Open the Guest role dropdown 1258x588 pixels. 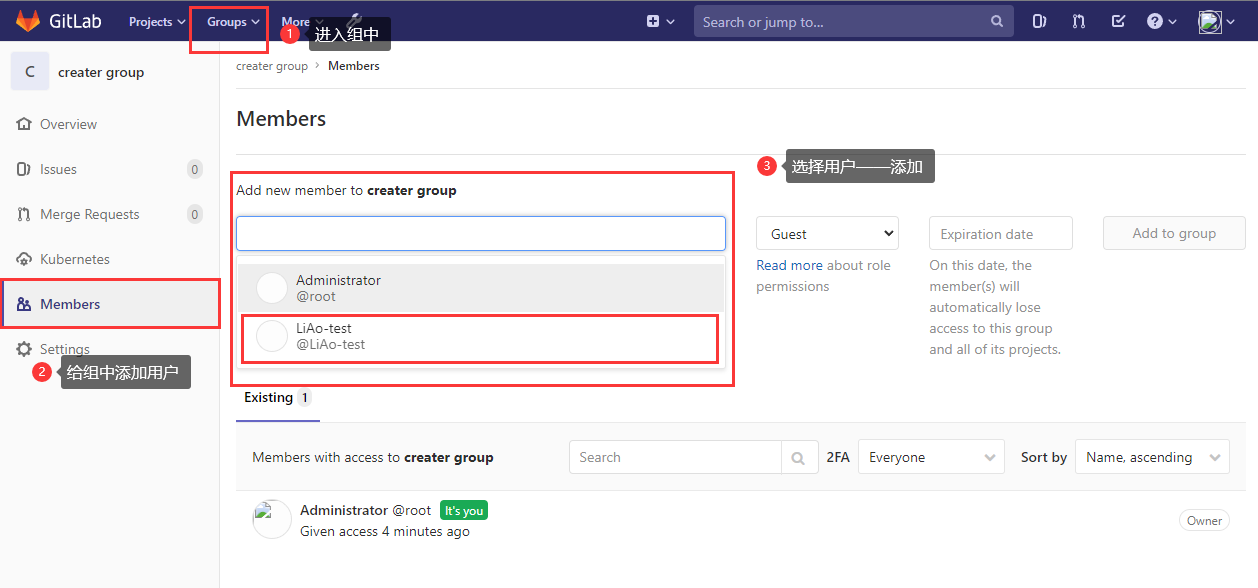click(826, 232)
